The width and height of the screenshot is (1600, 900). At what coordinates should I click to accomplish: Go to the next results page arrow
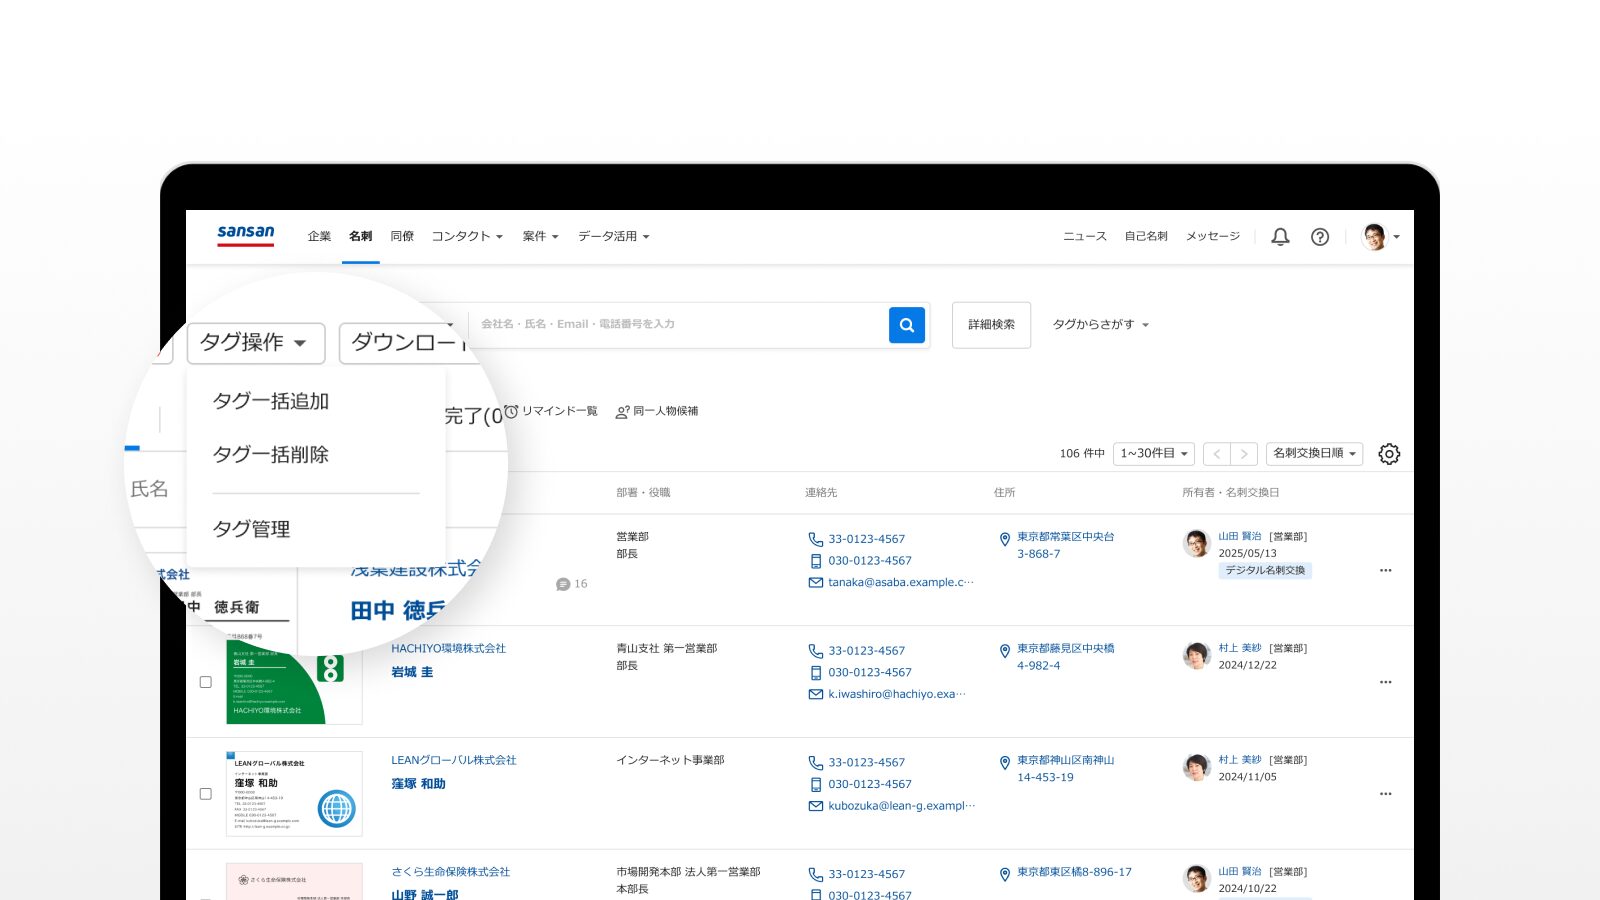[x=1244, y=454]
